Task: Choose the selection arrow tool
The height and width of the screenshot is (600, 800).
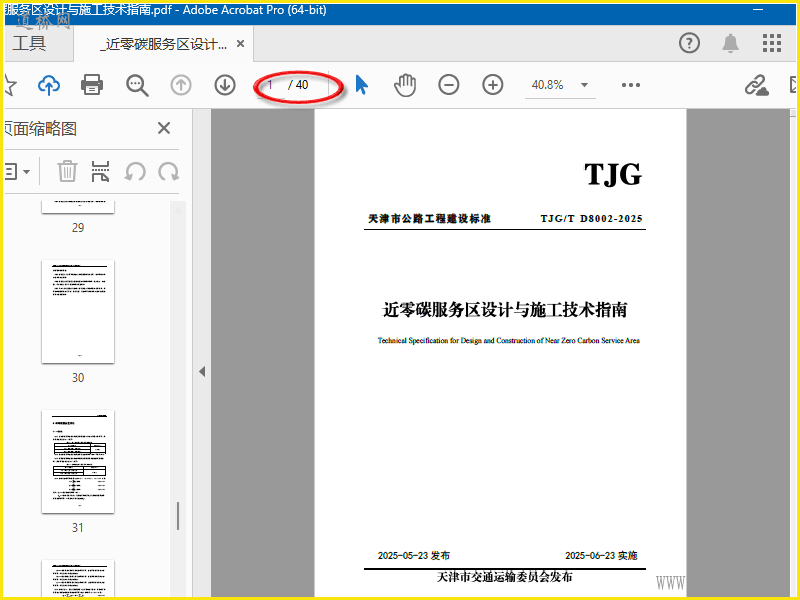Action: point(361,85)
